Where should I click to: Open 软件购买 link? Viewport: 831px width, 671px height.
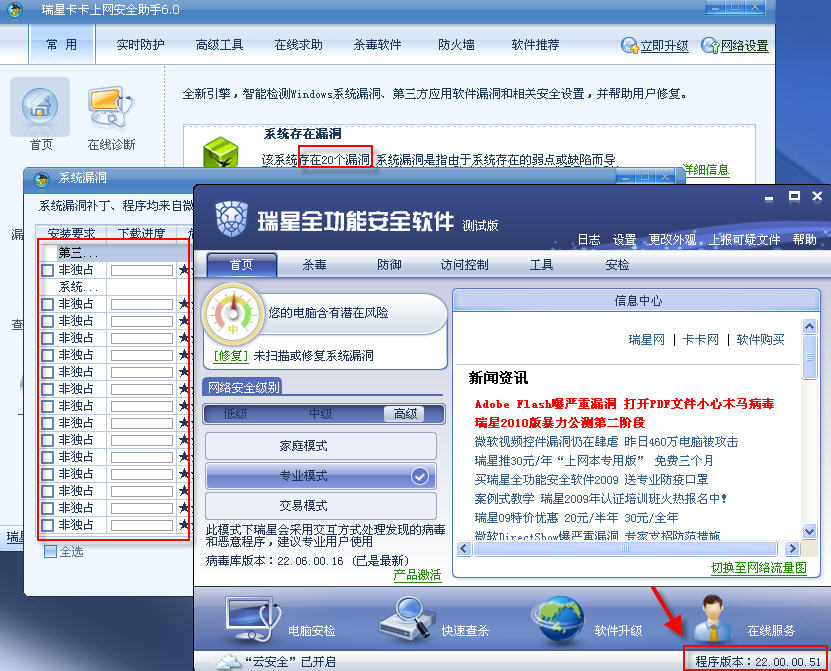click(x=760, y=340)
